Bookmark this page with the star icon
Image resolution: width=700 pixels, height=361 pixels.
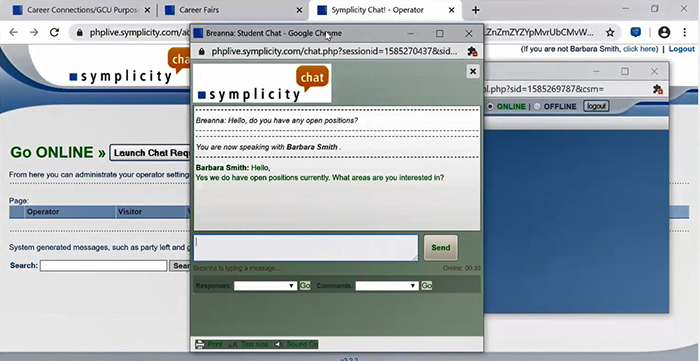610,33
